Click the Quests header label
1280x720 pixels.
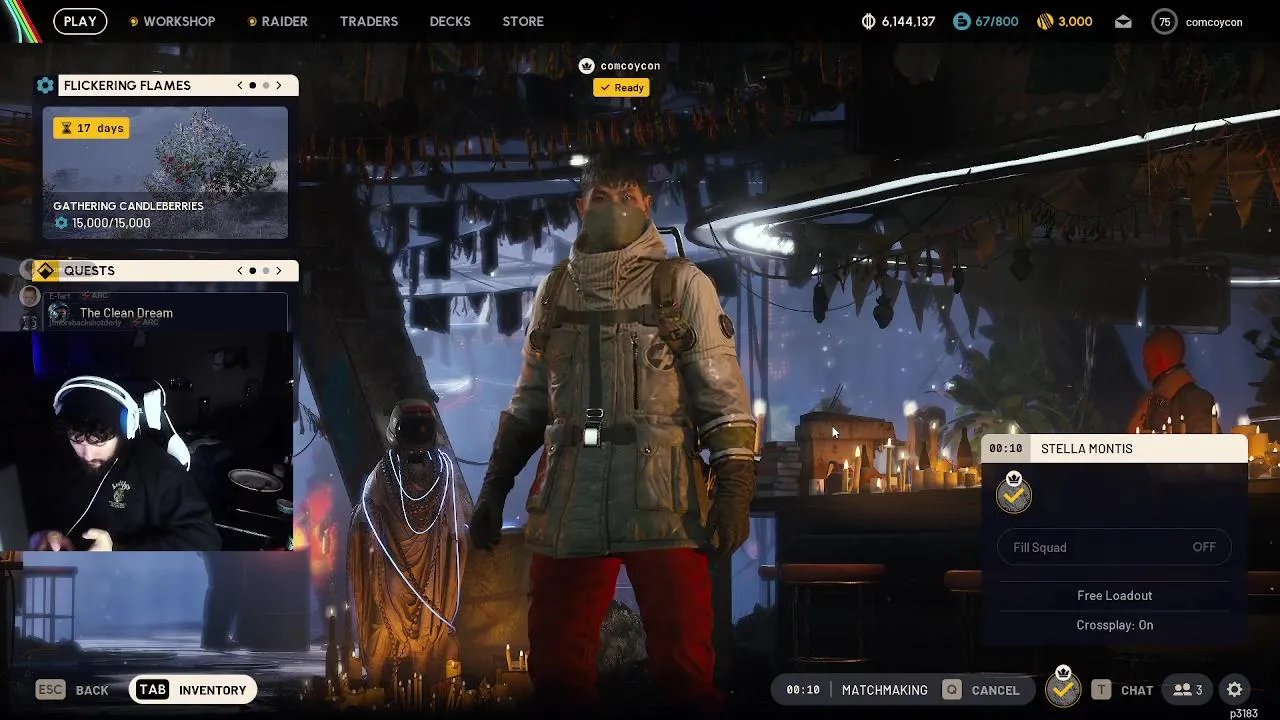point(89,271)
